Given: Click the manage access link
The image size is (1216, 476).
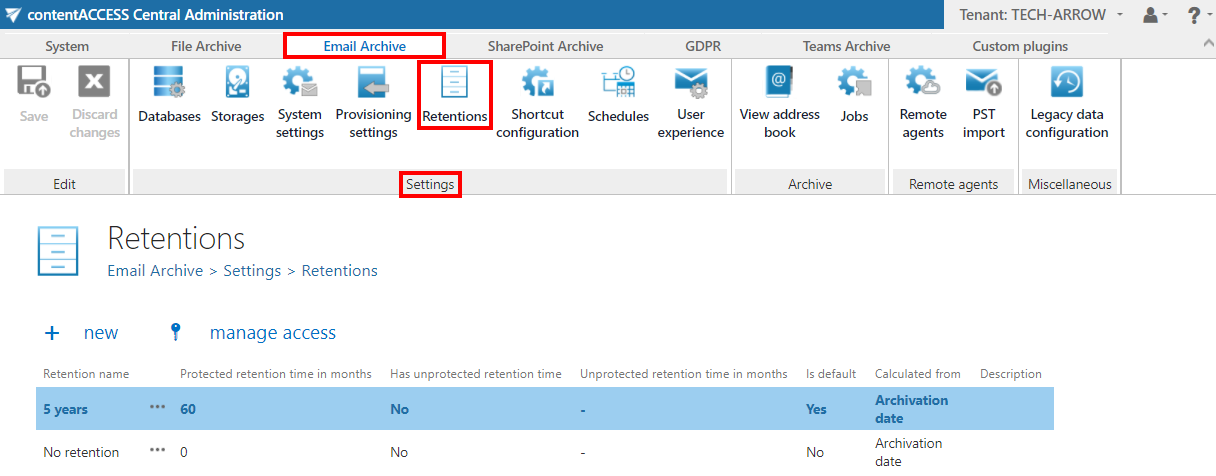Looking at the screenshot, I should point(272,333).
